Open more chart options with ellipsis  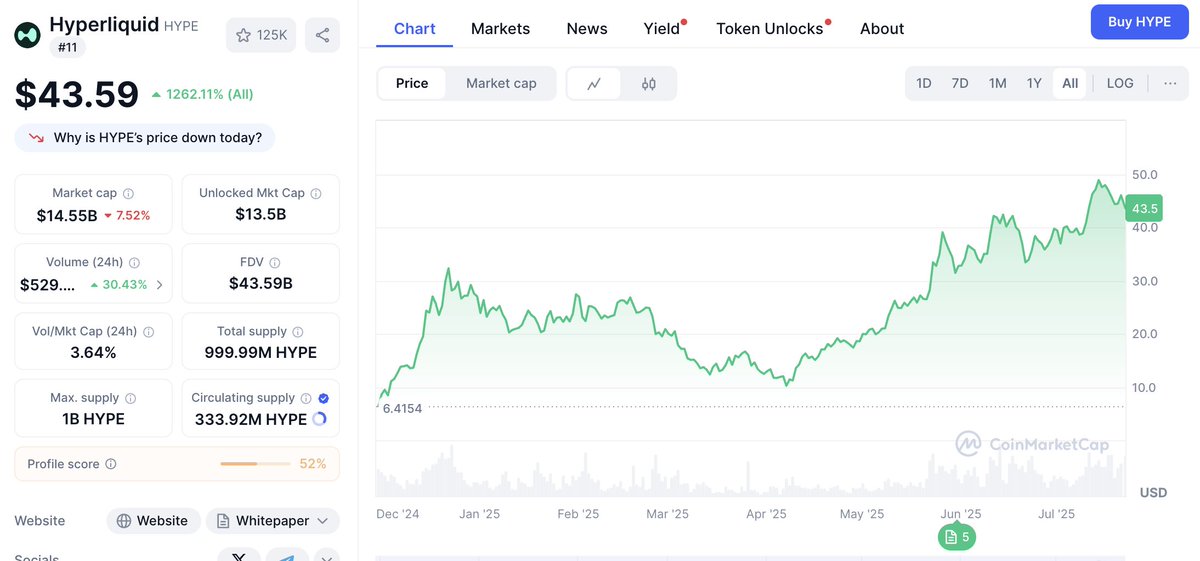pyautogui.click(x=1170, y=84)
